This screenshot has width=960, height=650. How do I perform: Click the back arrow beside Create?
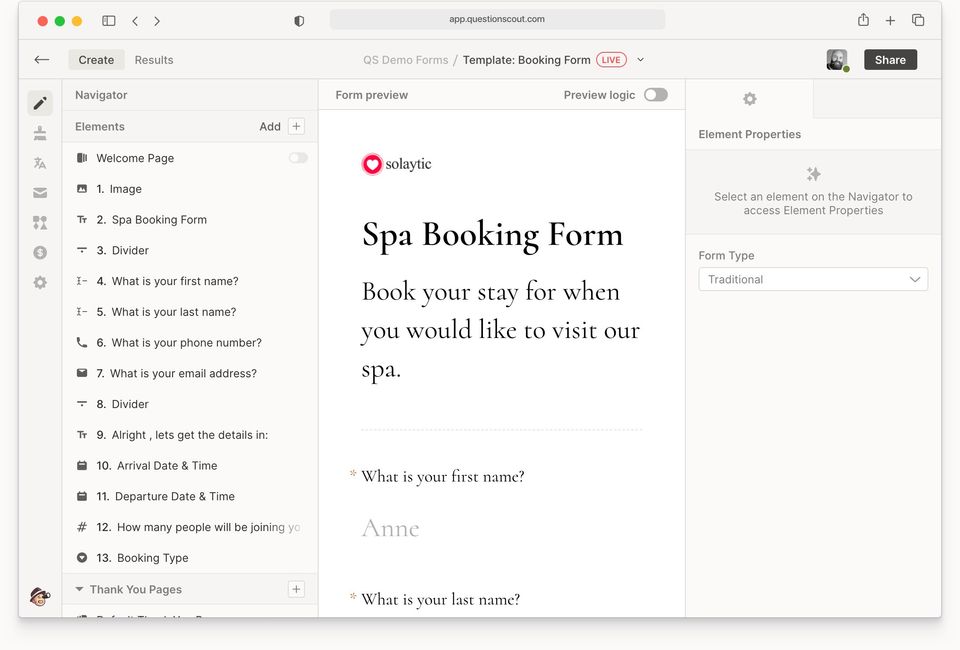pyautogui.click(x=42, y=59)
